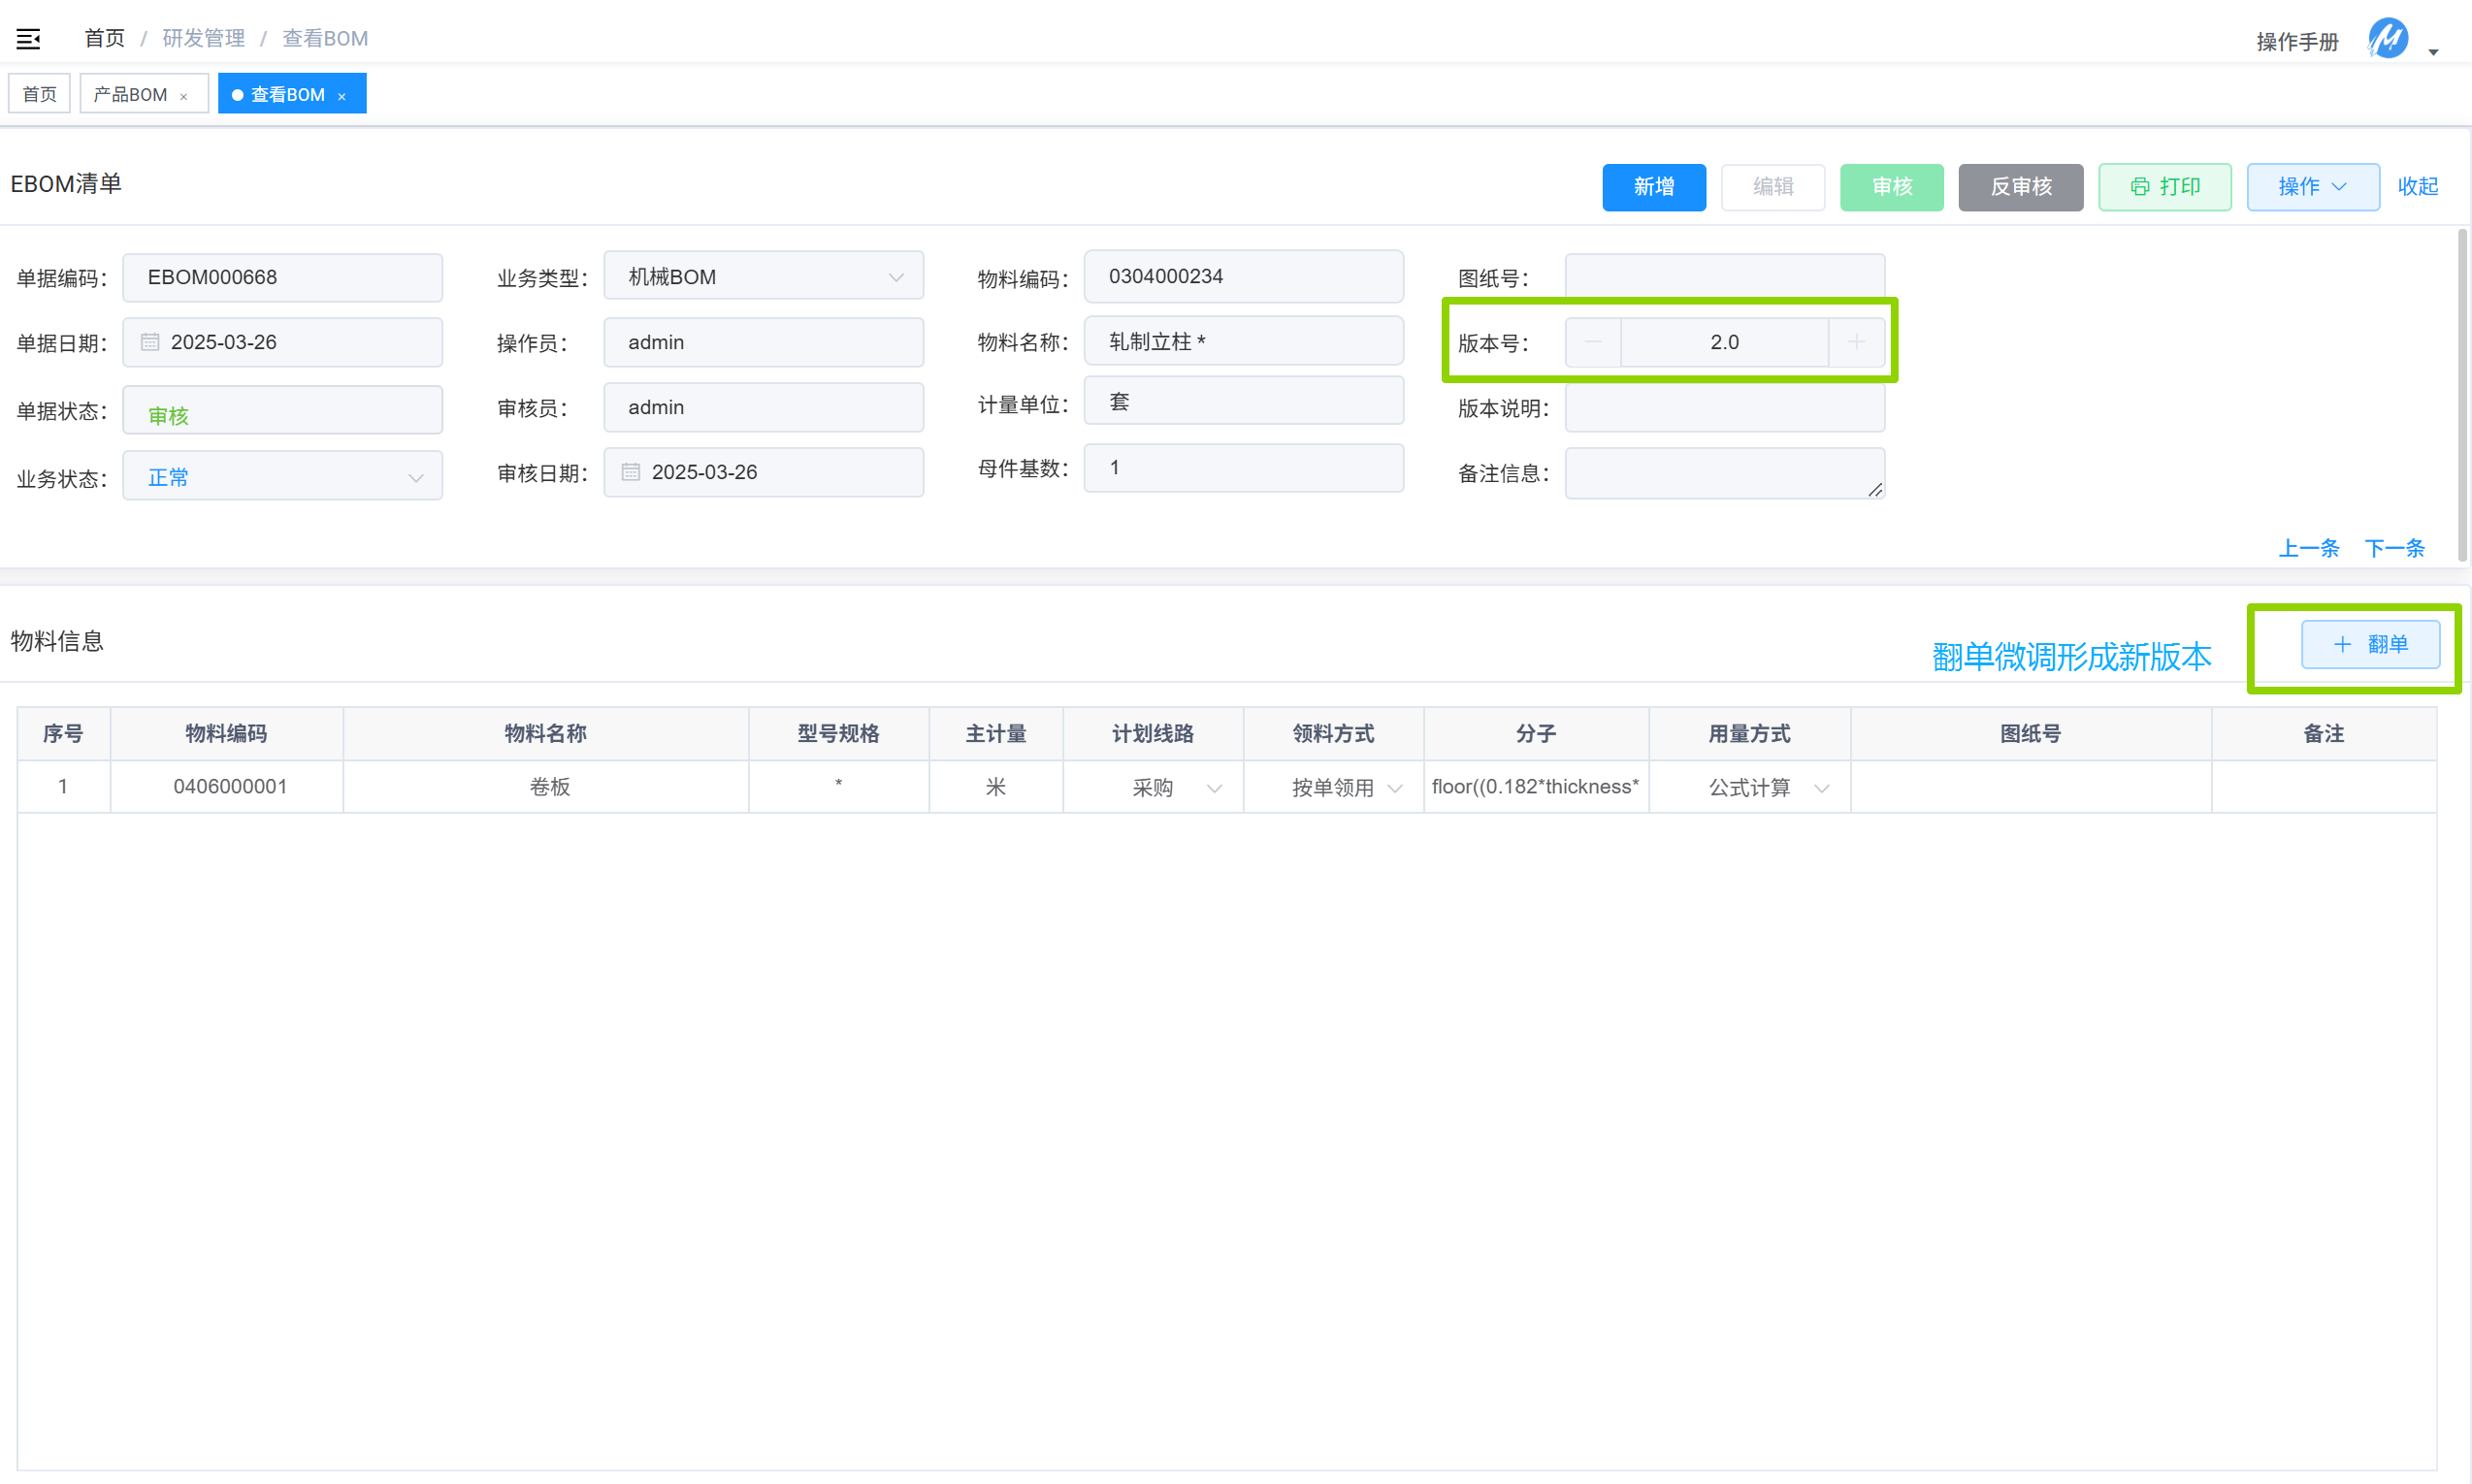The image size is (2472, 1484).
Task: Open the 计划线路 采购 dropdown in row 1
Action: pyautogui.click(x=1215, y=788)
